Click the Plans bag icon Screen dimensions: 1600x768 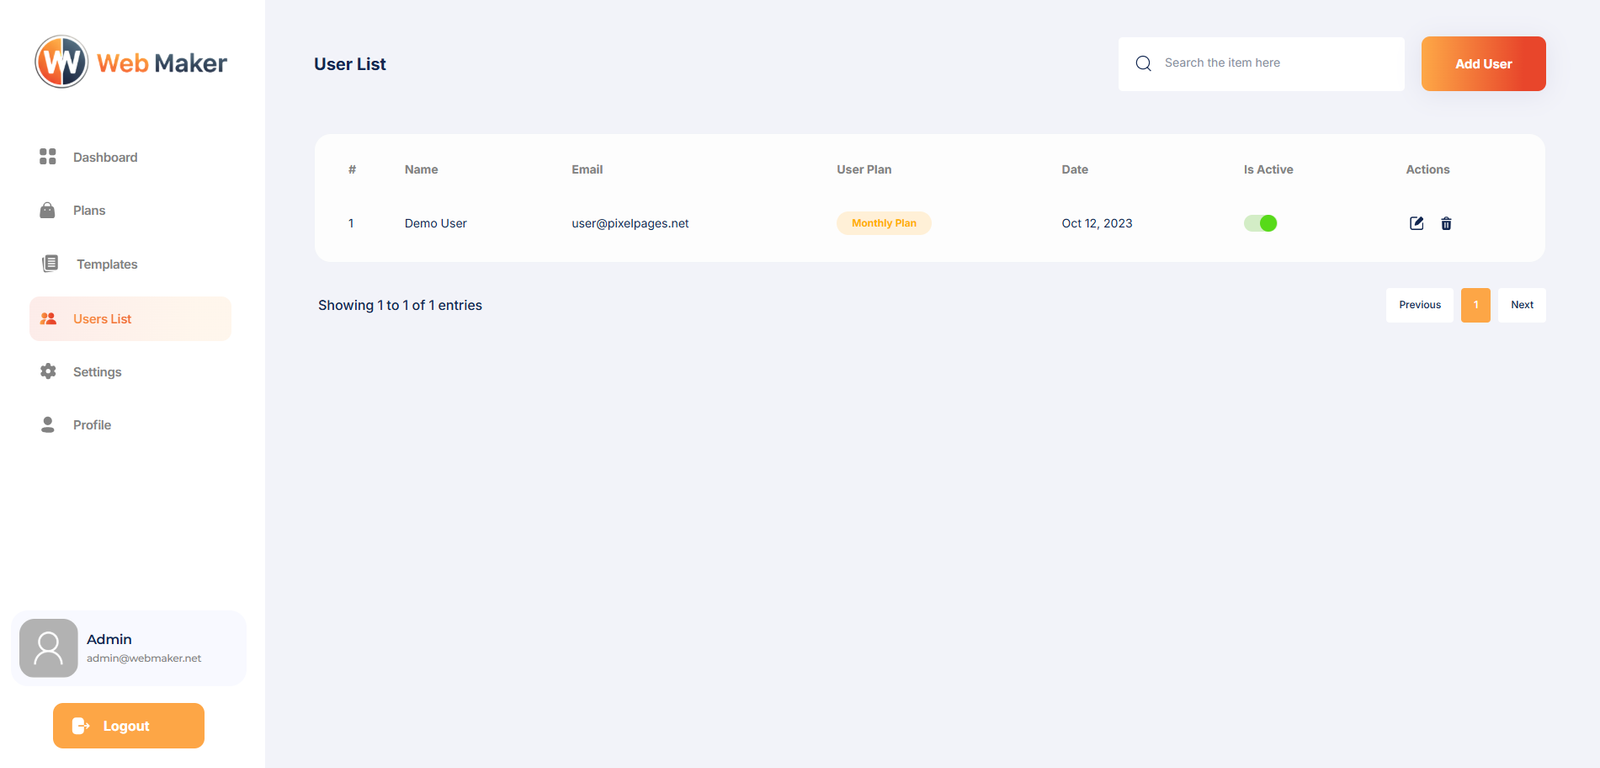pos(47,210)
